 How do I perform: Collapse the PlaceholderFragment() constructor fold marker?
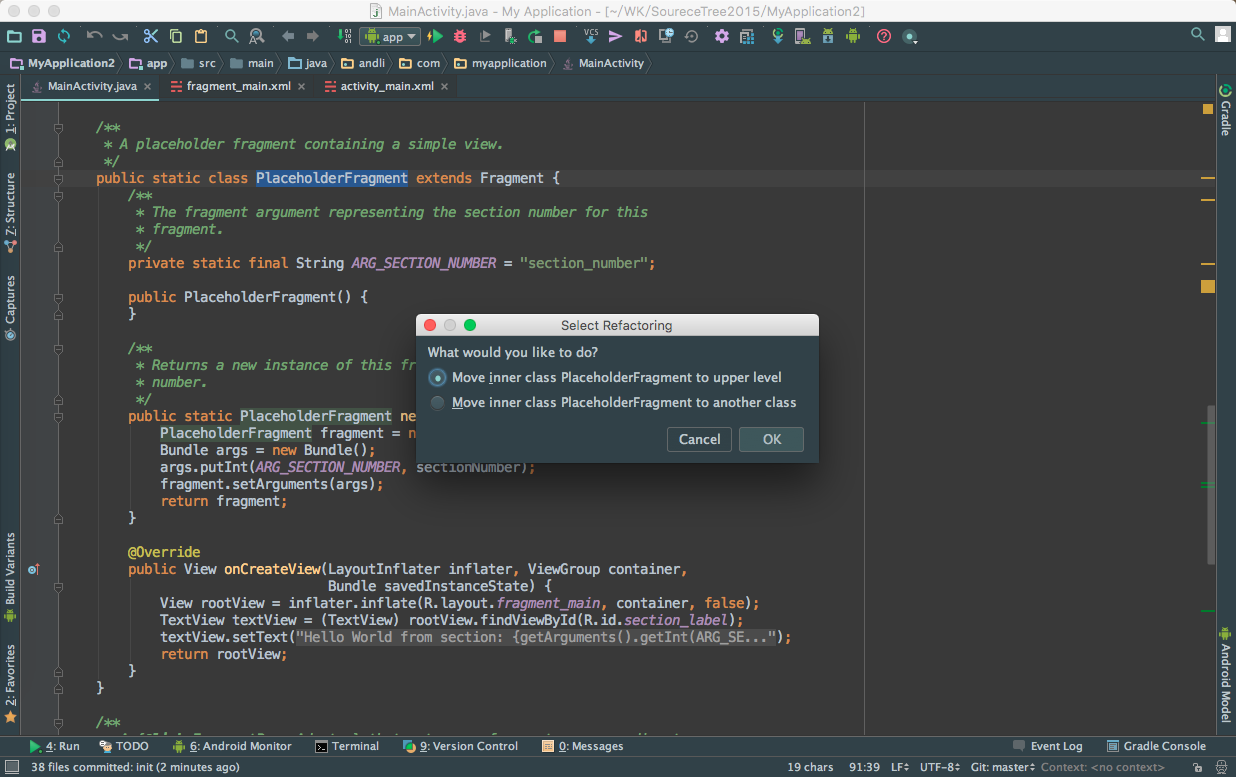coord(58,297)
